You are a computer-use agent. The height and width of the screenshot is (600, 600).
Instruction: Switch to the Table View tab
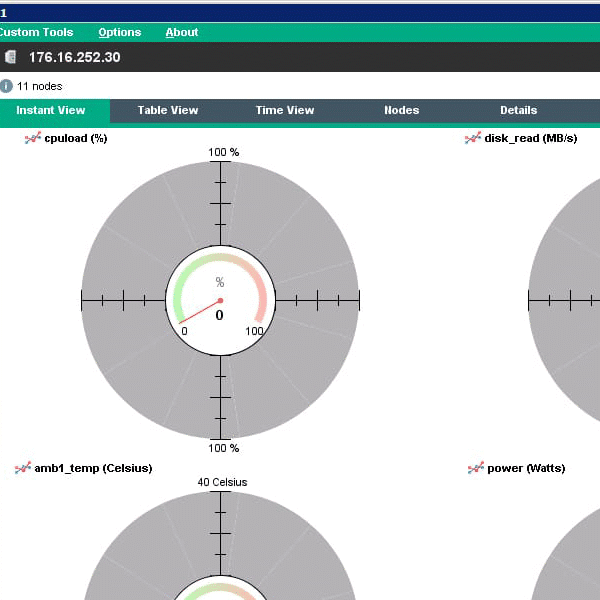point(168,110)
